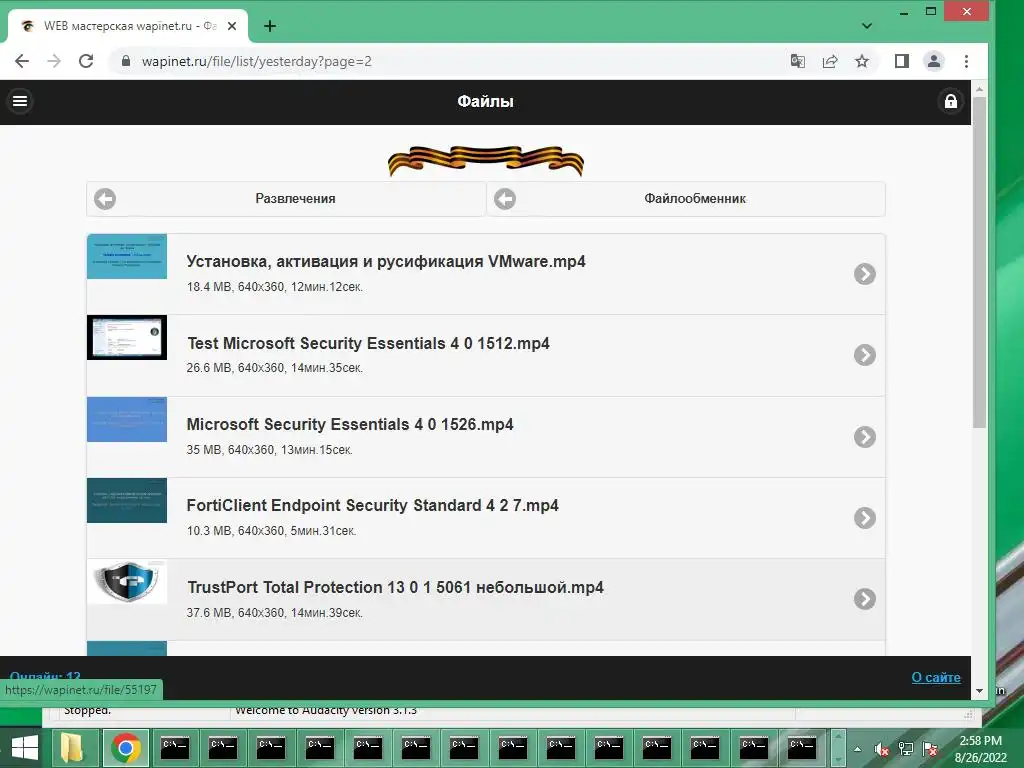
Task: Open the О сайте link
Action: pyautogui.click(x=936, y=677)
